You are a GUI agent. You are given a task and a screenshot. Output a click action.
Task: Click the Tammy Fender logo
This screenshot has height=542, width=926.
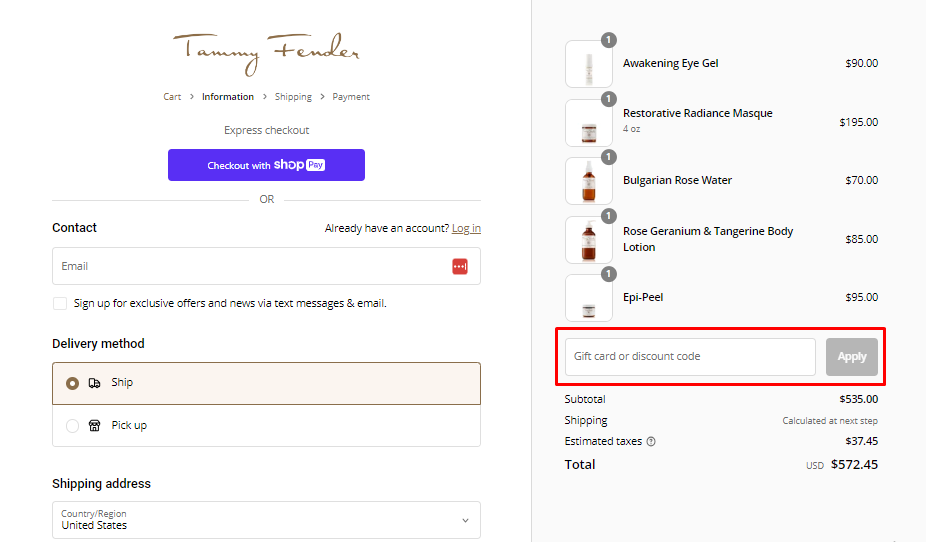tap(266, 54)
